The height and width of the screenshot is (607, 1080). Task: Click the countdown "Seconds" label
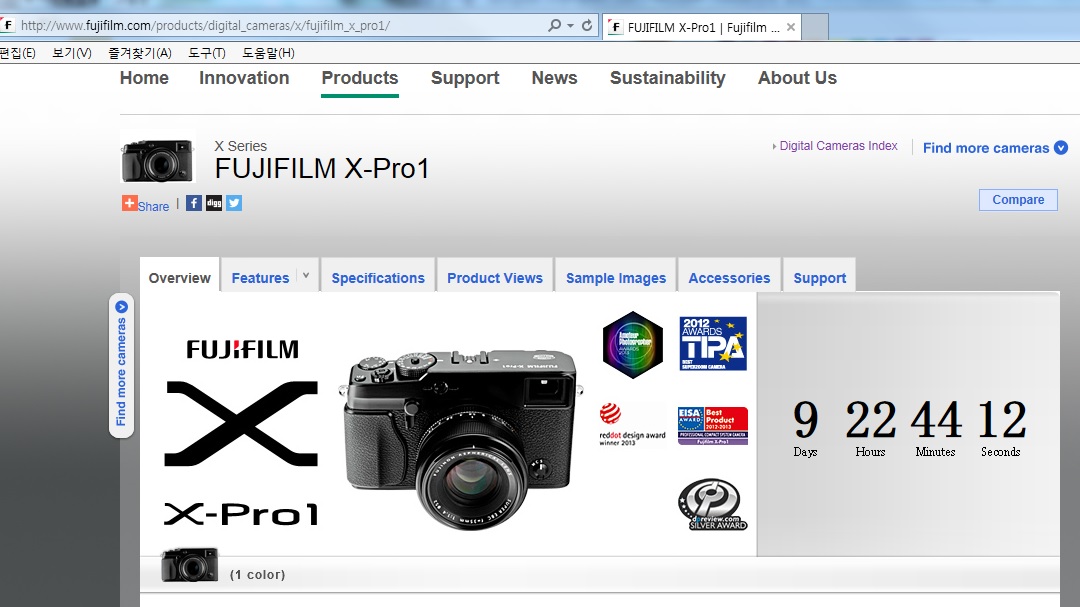click(x=1001, y=452)
